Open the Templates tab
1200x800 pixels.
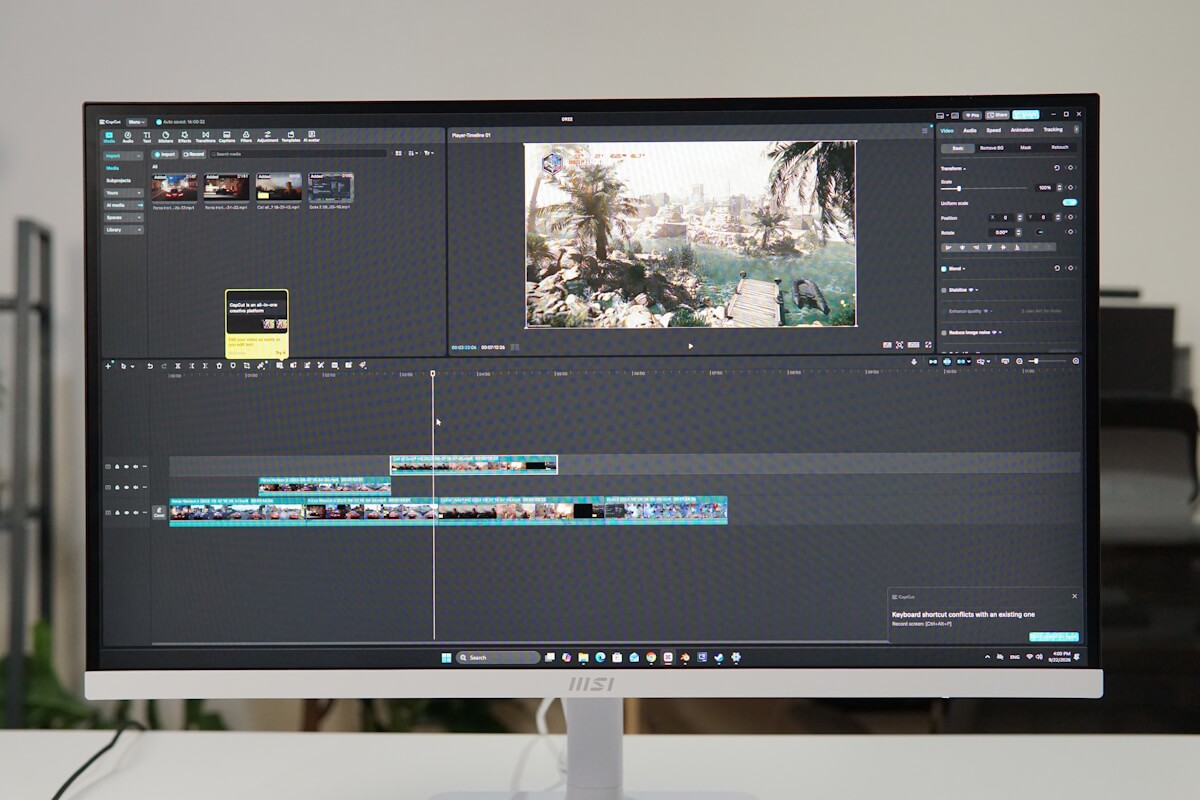point(291,135)
